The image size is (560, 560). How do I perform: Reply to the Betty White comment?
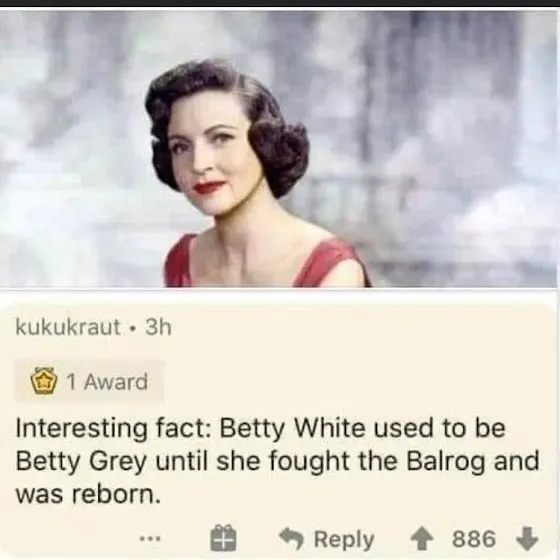[x=327, y=539]
